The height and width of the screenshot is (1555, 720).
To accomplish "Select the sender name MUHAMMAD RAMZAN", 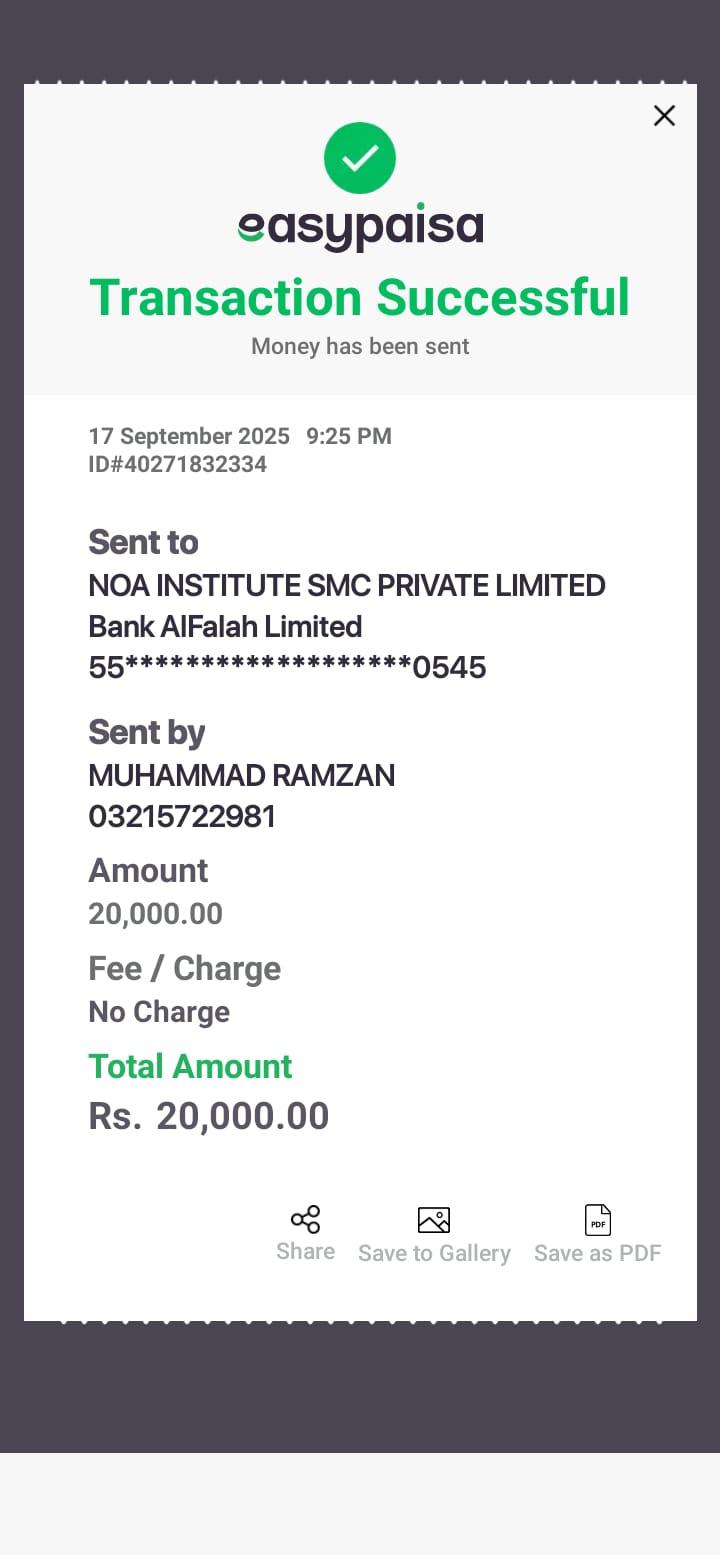I will (x=242, y=775).
